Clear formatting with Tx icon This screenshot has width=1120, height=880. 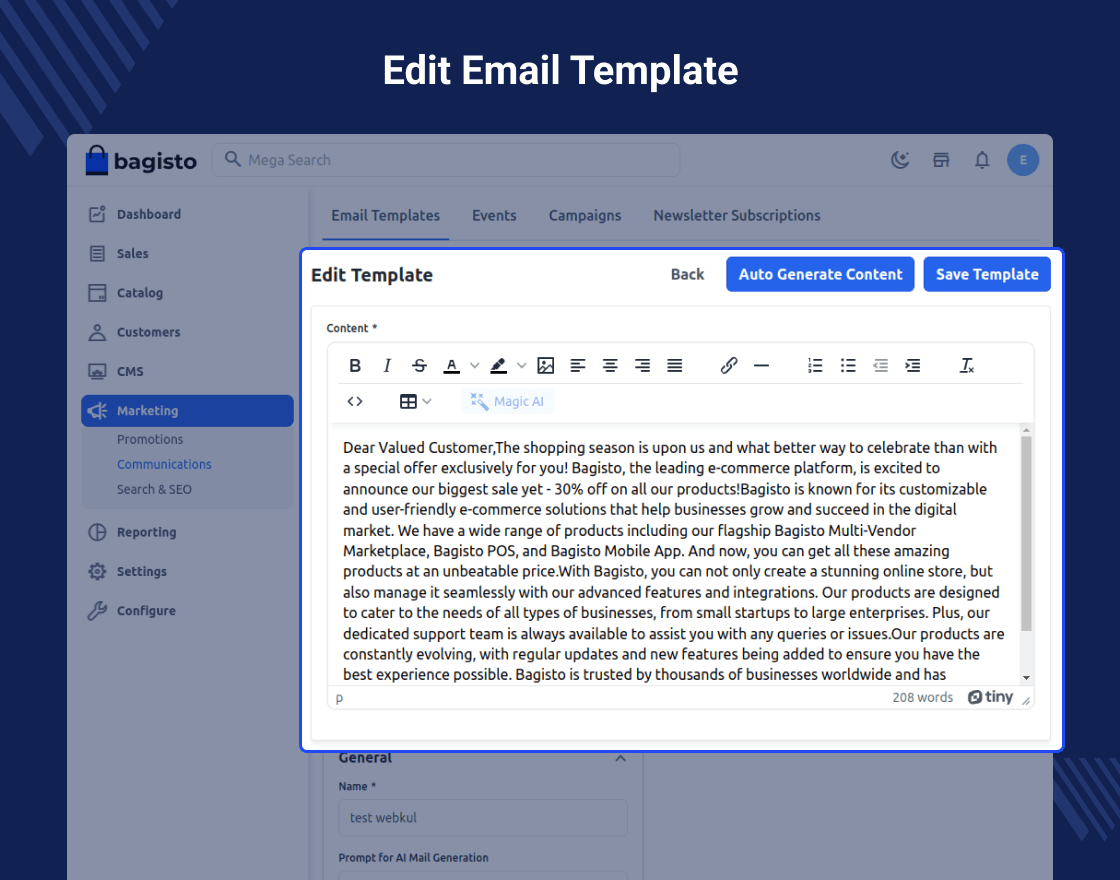coord(966,366)
